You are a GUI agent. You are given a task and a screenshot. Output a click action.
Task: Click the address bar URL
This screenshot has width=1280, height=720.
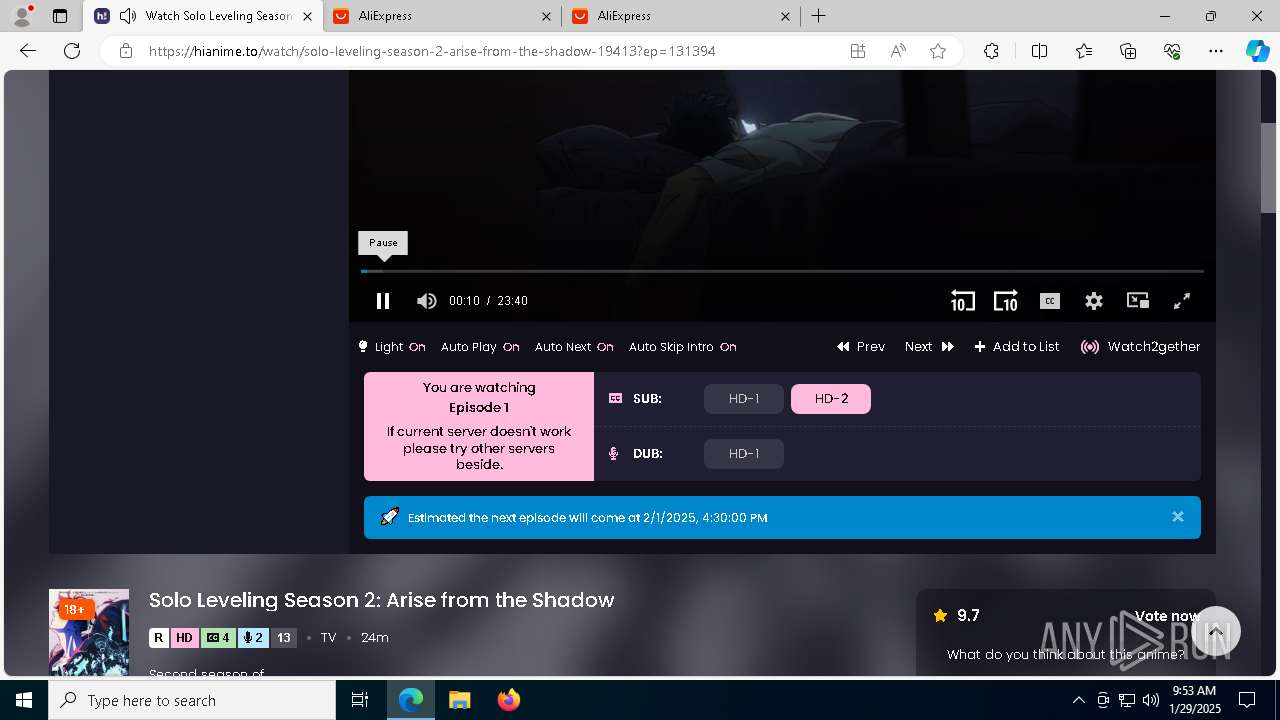[x=432, y=51]
